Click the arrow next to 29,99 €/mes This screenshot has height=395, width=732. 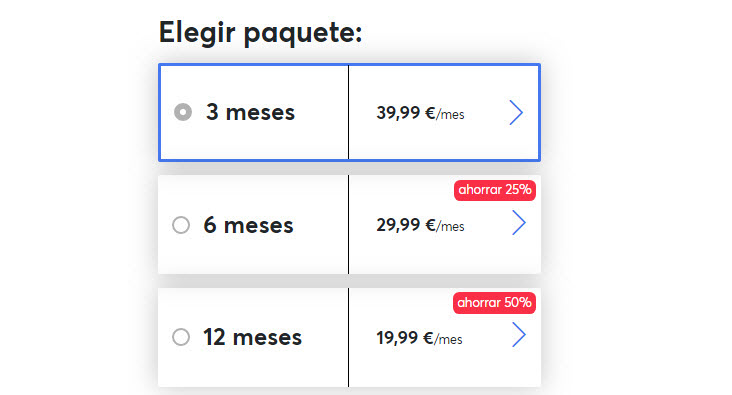(519, 222)
